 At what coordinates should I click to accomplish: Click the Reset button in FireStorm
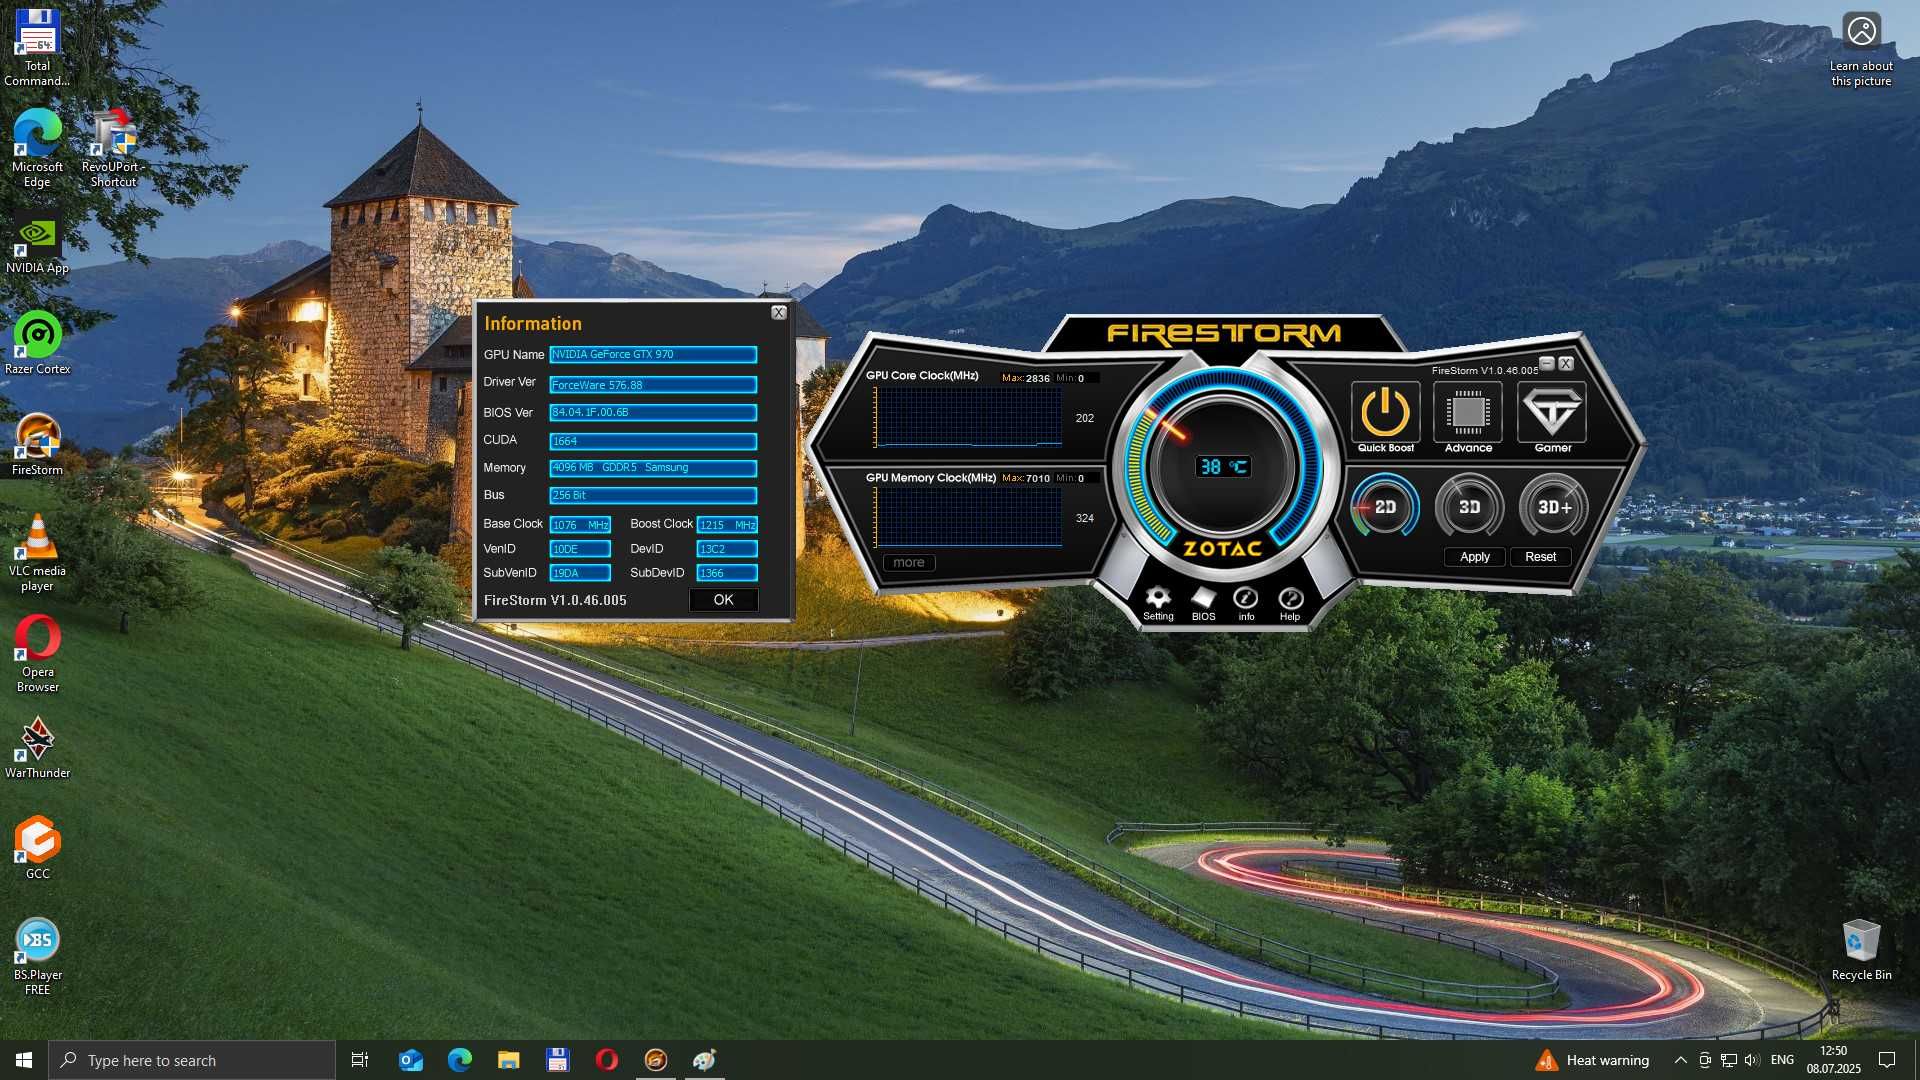pos(1540,557)
